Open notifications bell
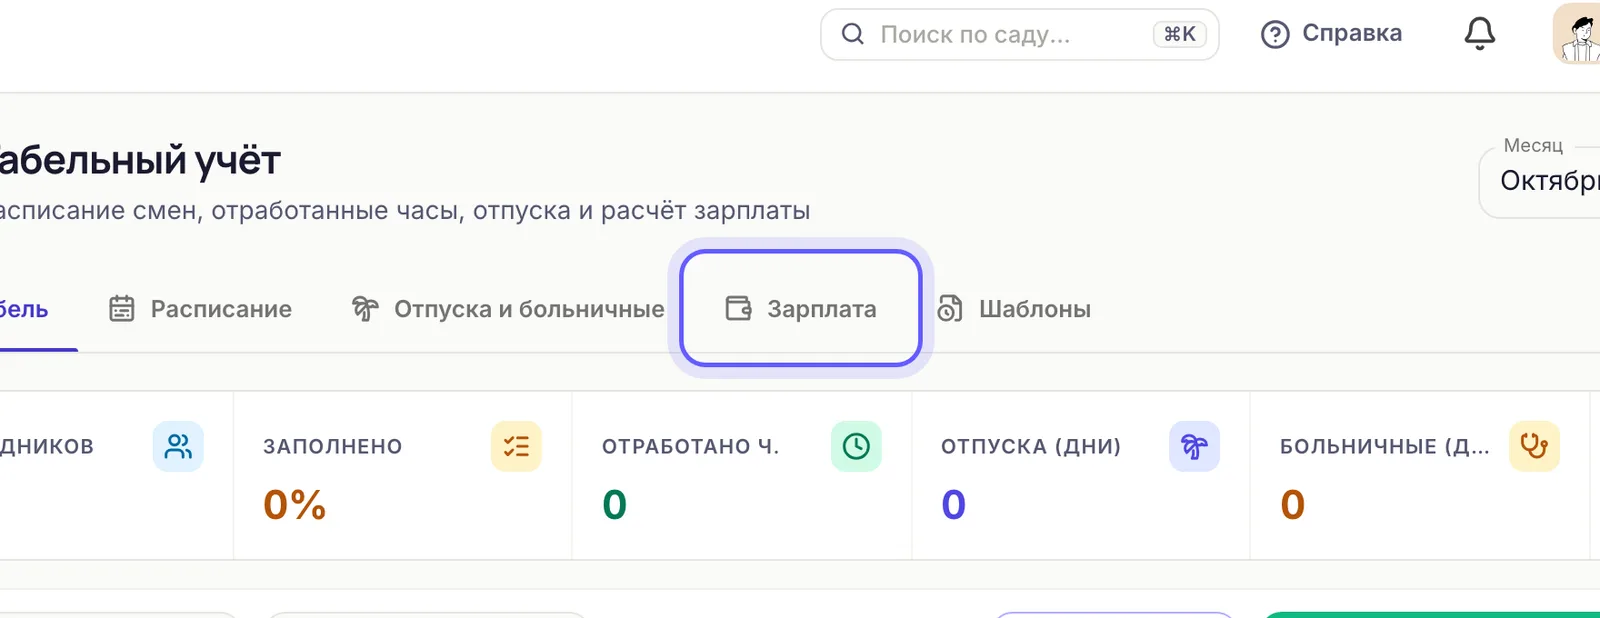Screen dimensions: 1600x618 [x=1480, y=34]
